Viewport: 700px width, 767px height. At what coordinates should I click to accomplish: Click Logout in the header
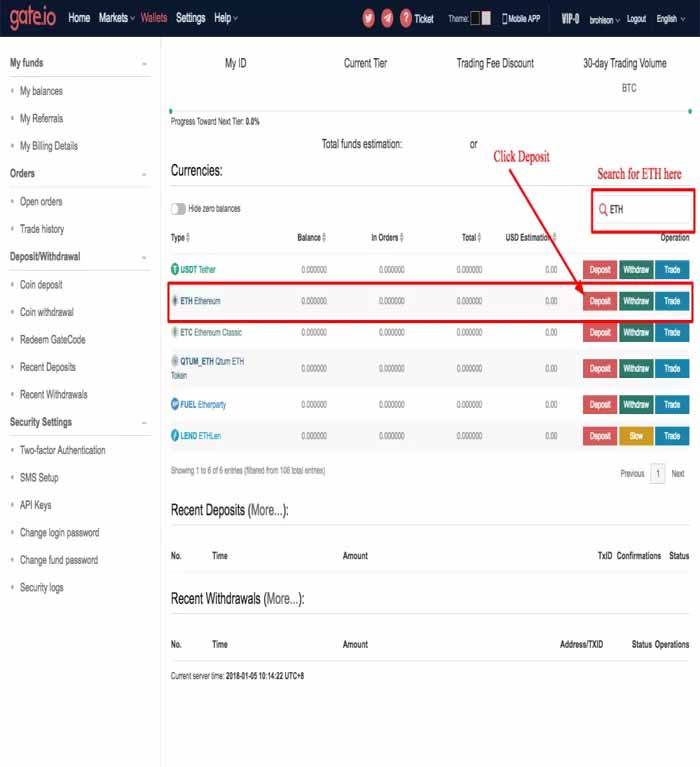coord(636,19)
